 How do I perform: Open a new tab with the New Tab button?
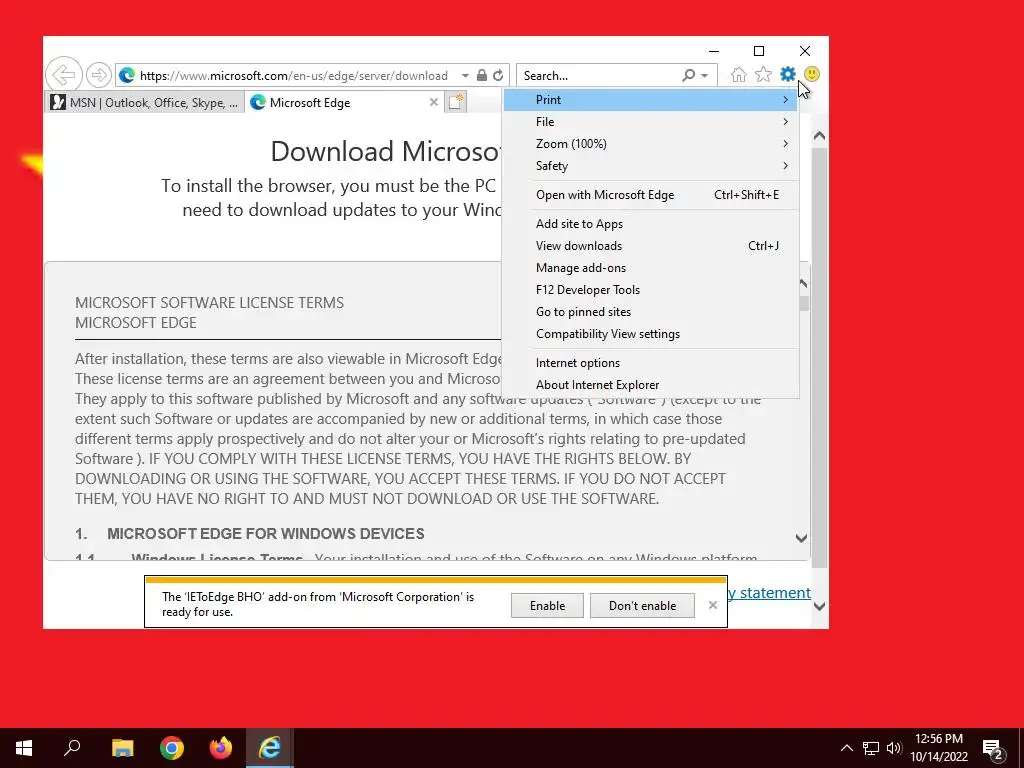coord(456,102)
